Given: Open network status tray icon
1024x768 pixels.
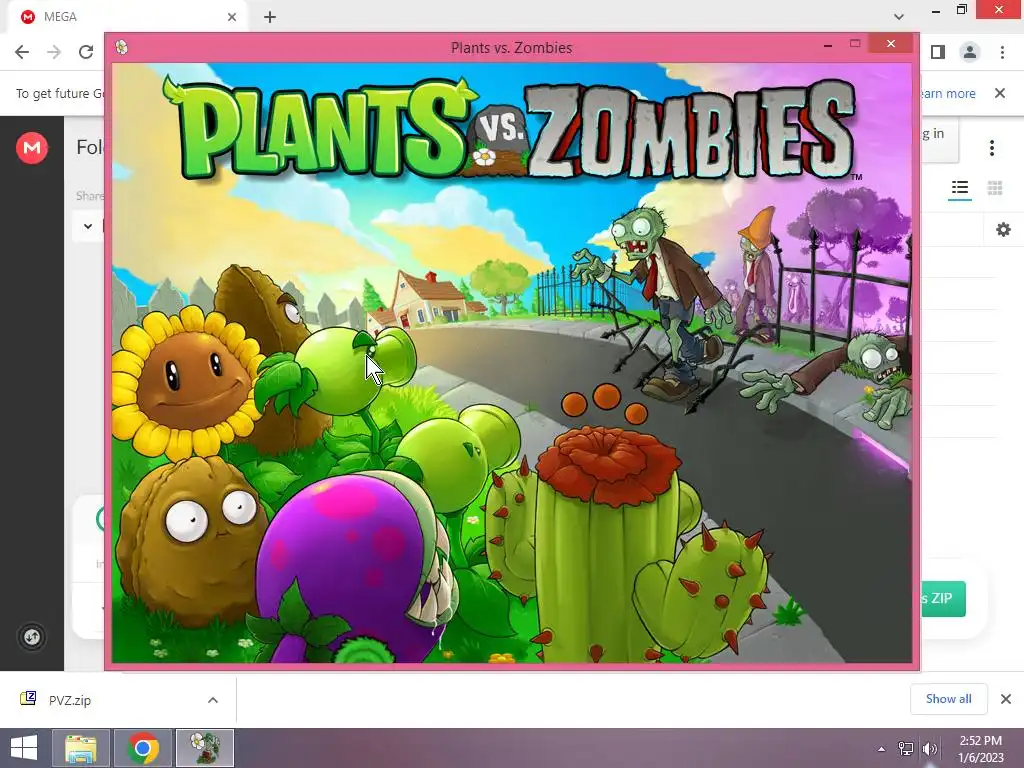Looking at the screenshot, I should (x=905, y=748).
